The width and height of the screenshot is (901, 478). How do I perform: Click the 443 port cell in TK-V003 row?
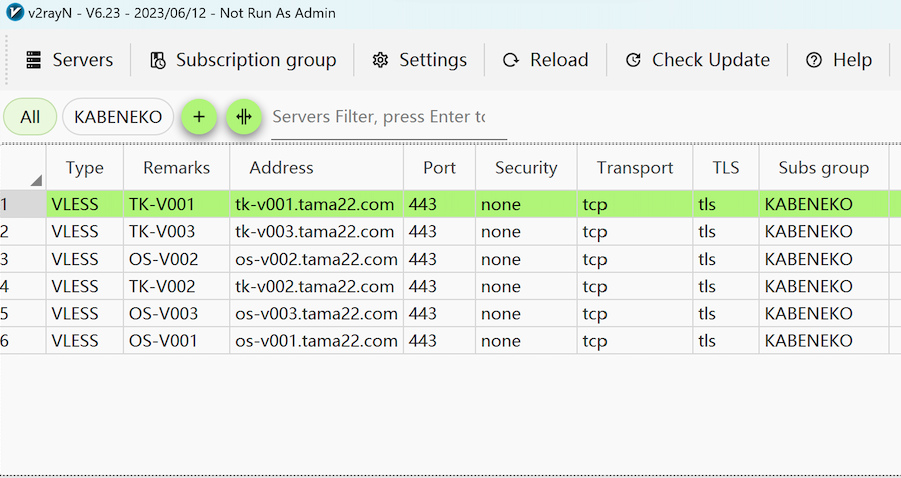coord(440,232)
